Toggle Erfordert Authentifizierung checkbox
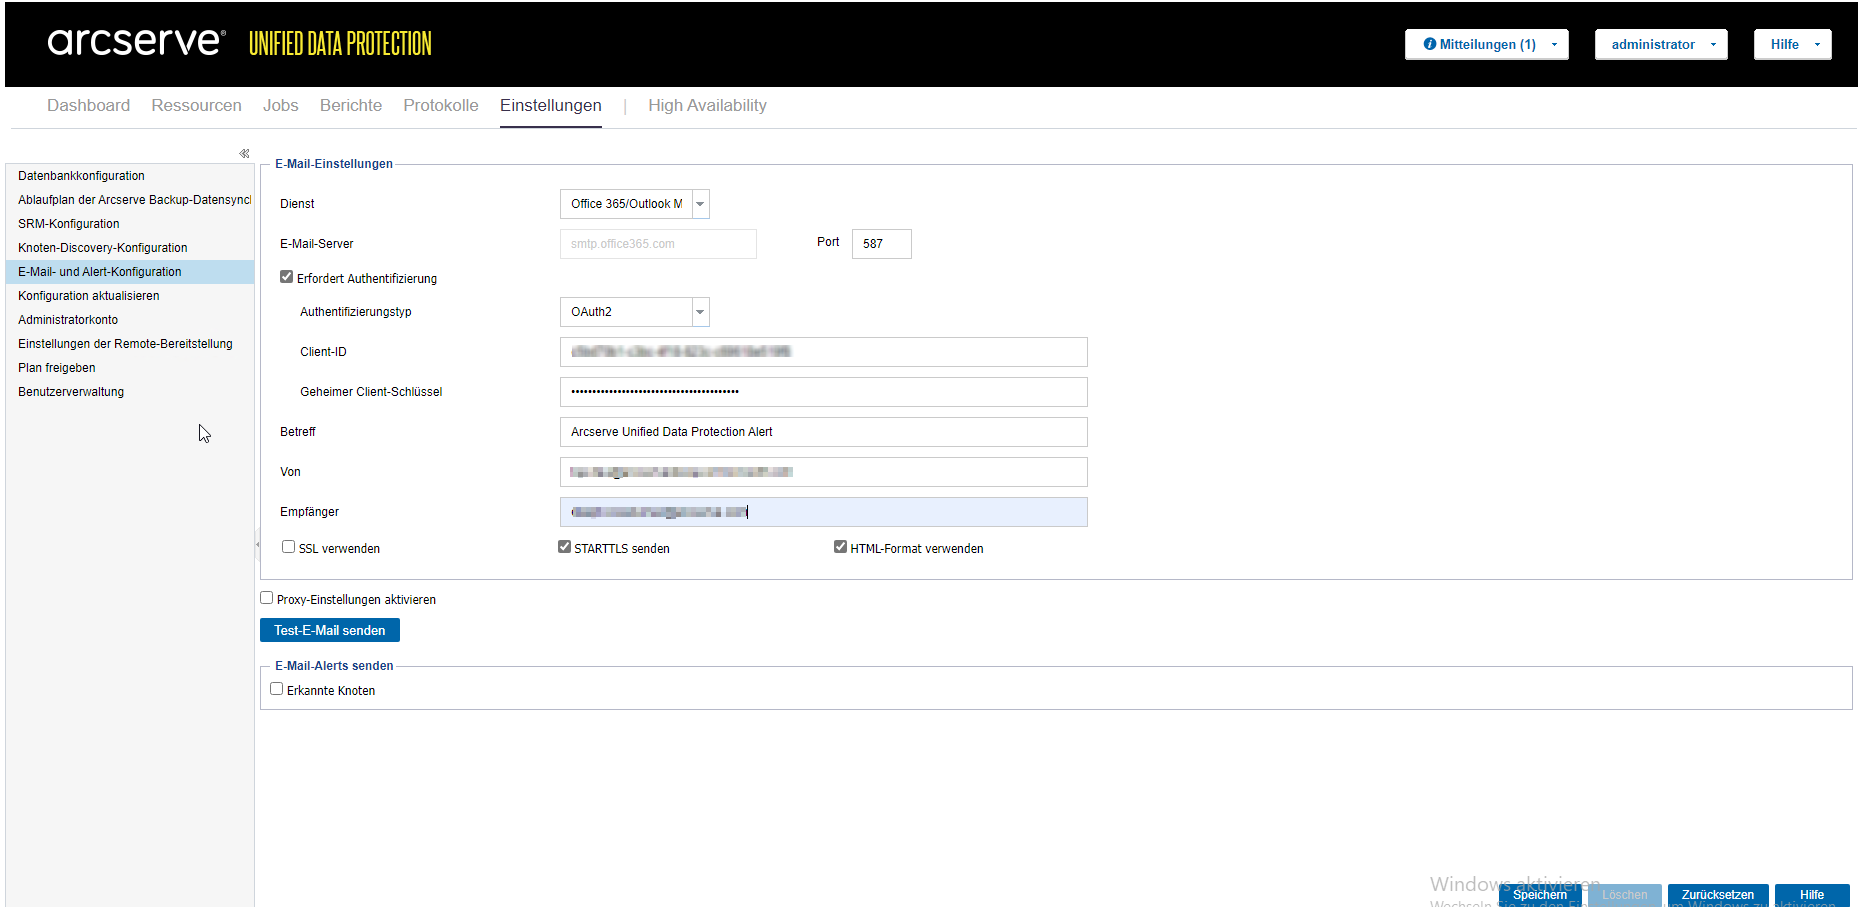Image resolution: width=1863 pixels, height=907 pixels. [287, 277]
